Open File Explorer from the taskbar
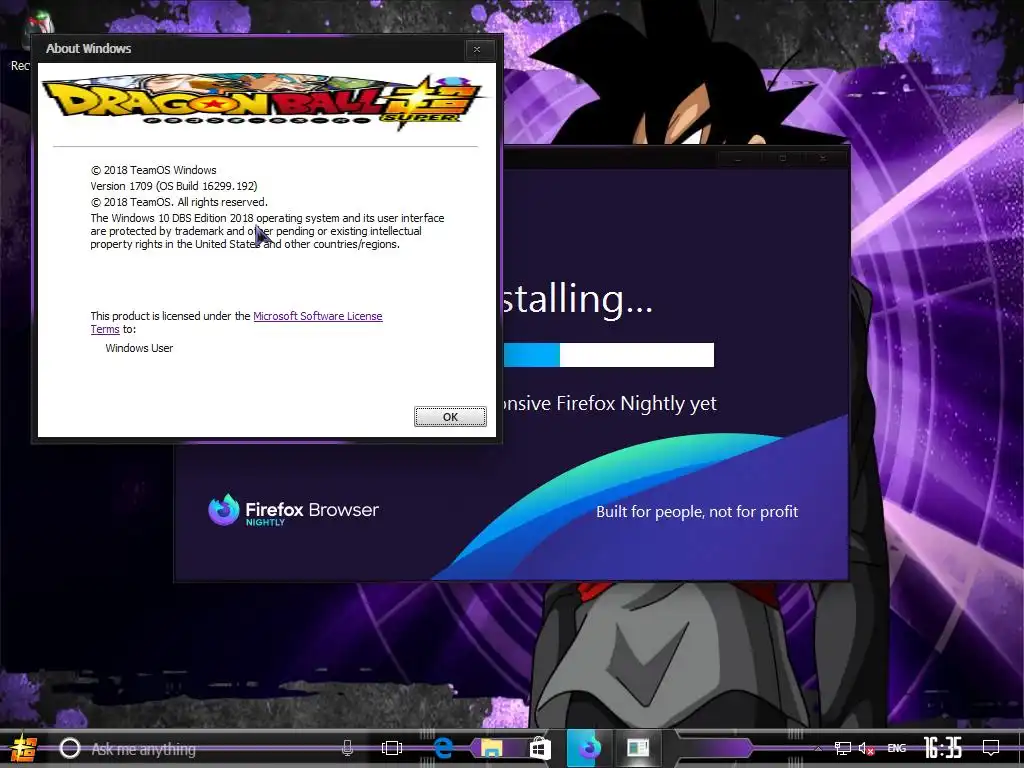1024x768 pixels. pyautogui.click(x=491, y=748)
